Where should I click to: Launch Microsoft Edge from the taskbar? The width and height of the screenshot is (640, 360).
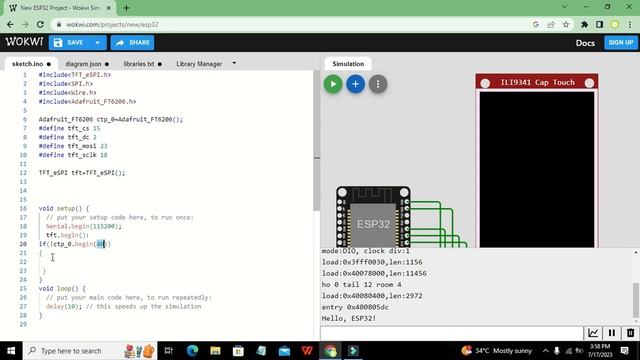(x=192, y=351)
